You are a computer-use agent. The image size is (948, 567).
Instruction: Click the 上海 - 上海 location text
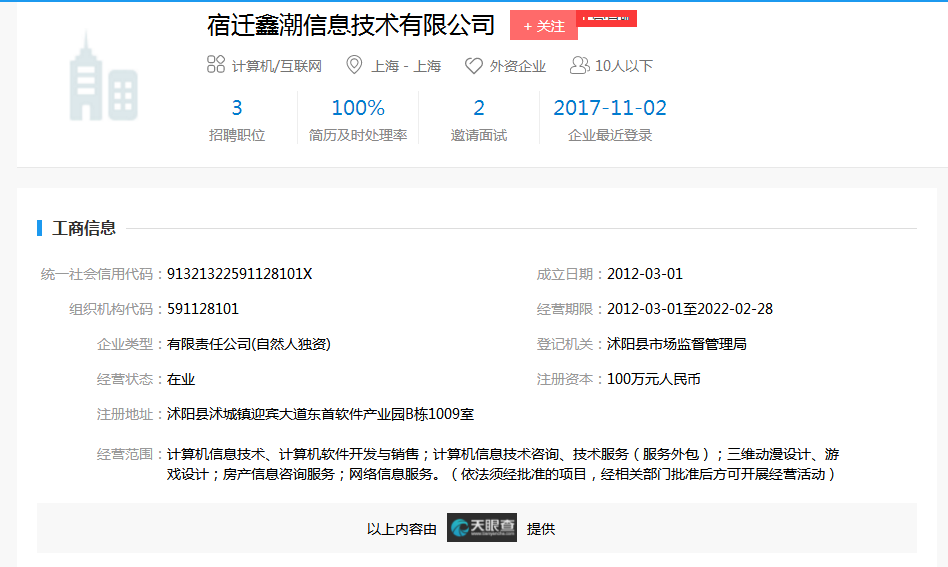[406, 66]
